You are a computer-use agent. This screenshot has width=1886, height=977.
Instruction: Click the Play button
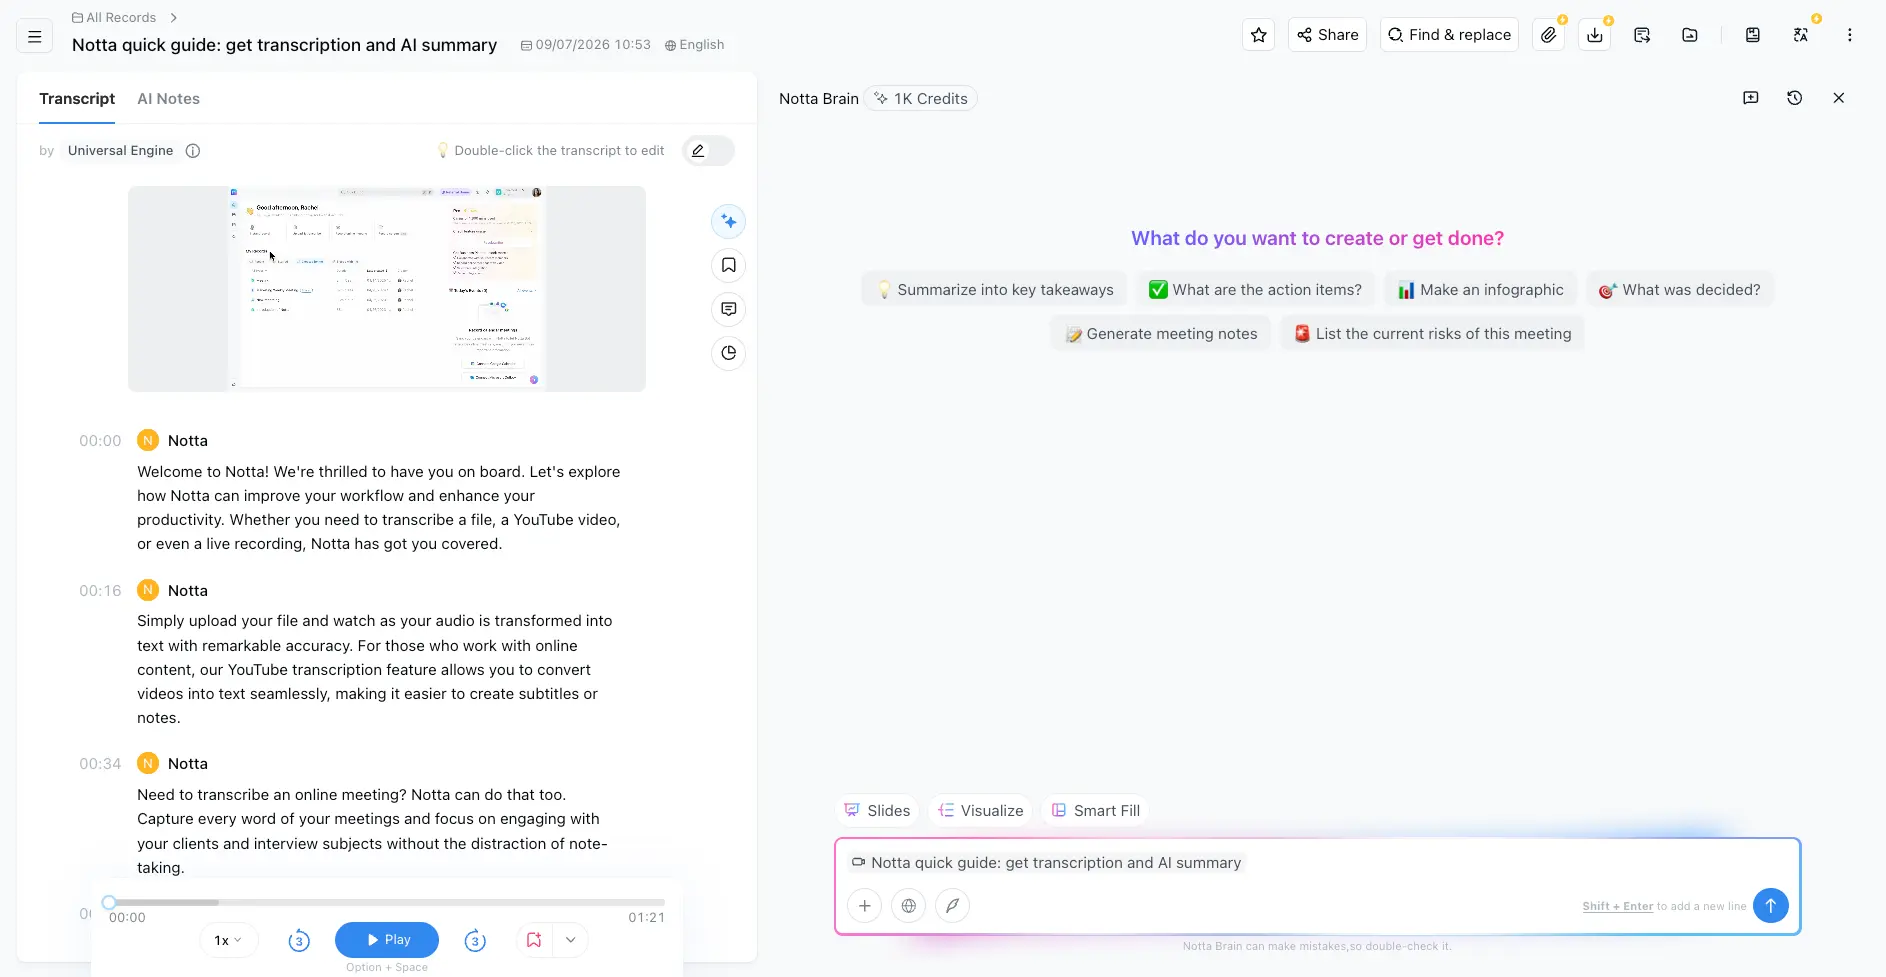click(x=387, y=940)
